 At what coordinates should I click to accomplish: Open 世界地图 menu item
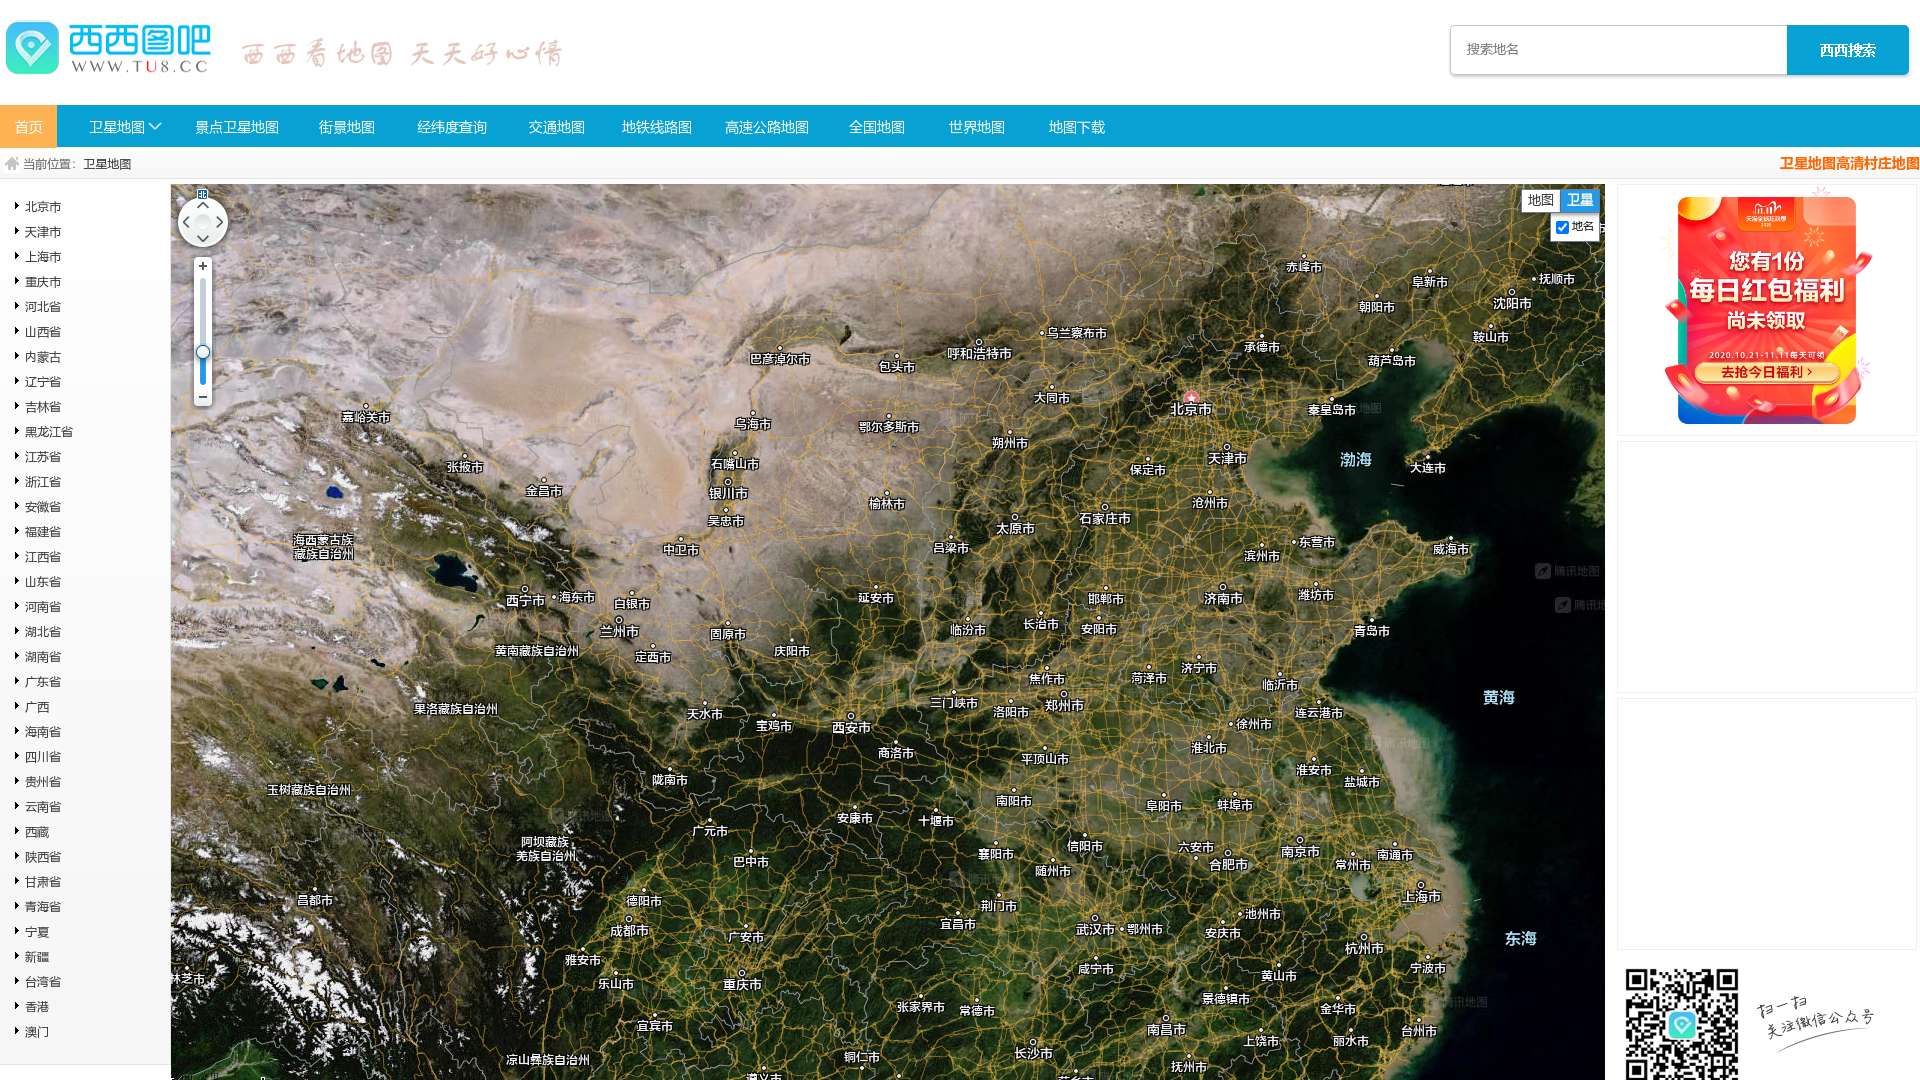coord(977,127)
